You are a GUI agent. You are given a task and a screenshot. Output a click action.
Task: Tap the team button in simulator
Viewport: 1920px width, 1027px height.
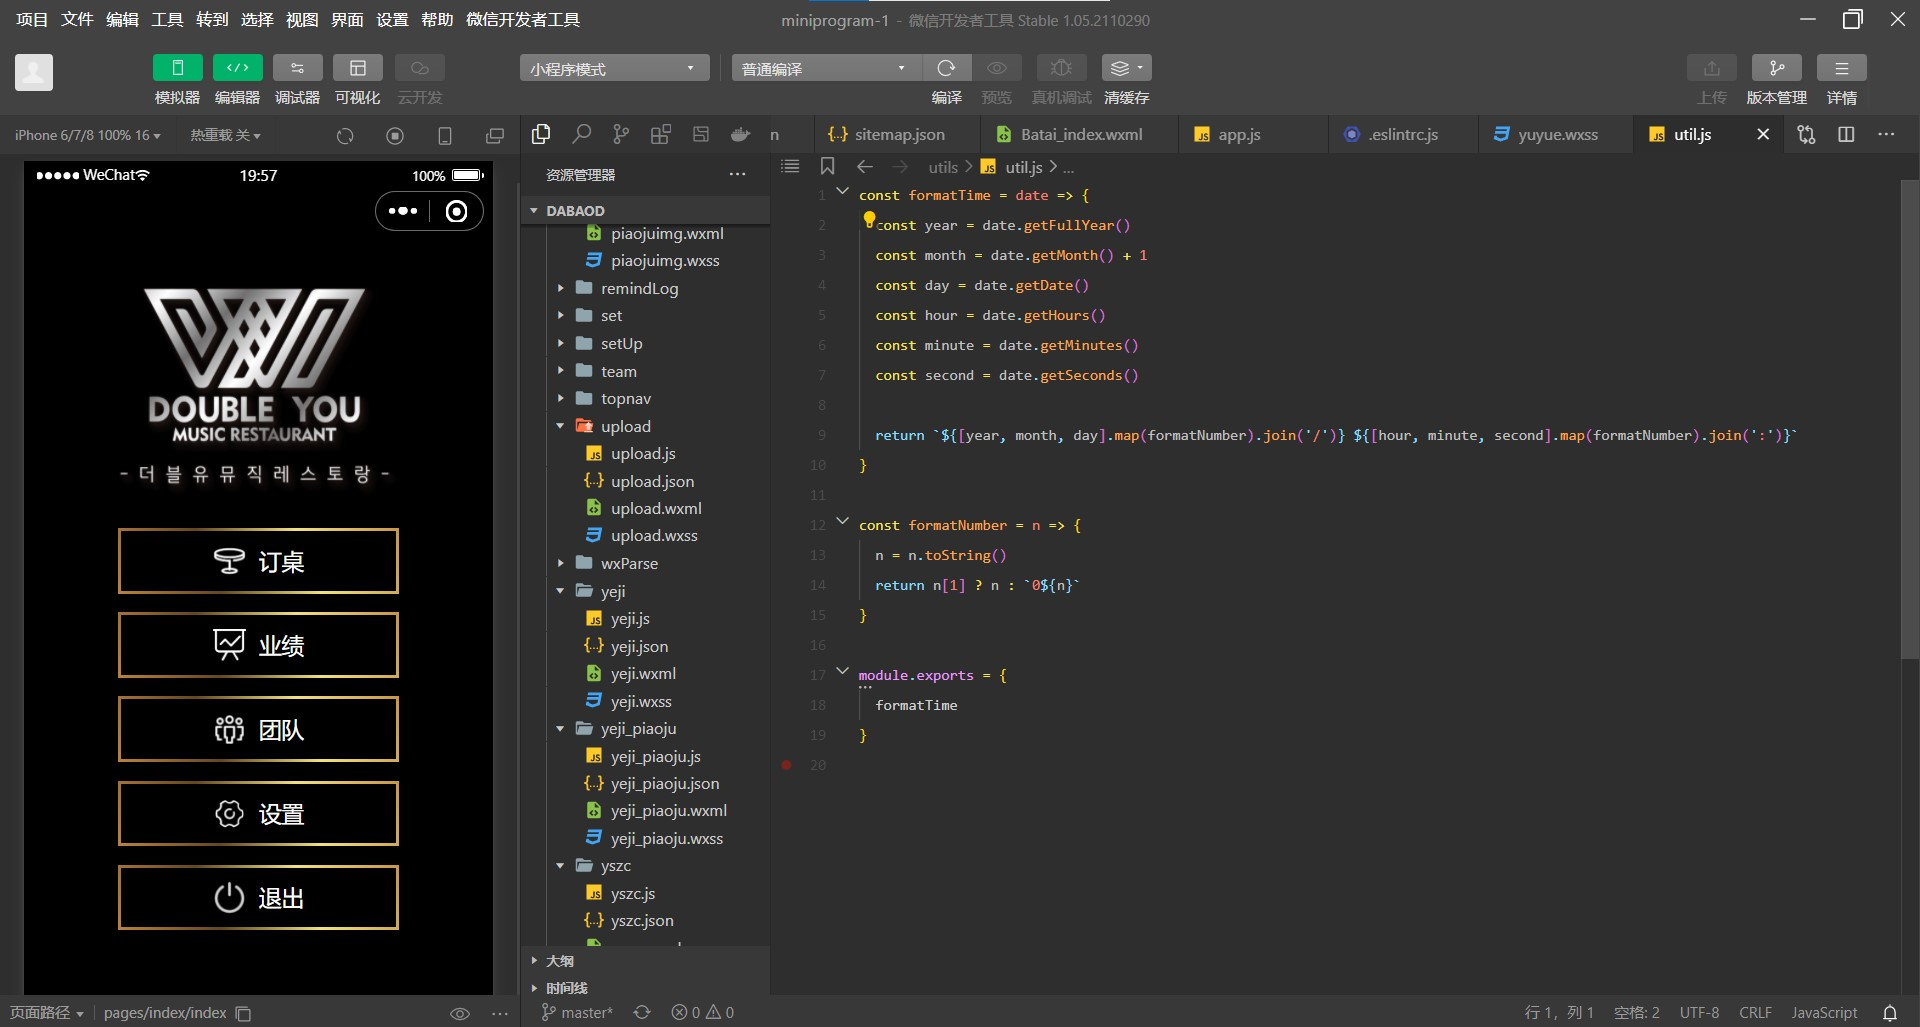258,729
